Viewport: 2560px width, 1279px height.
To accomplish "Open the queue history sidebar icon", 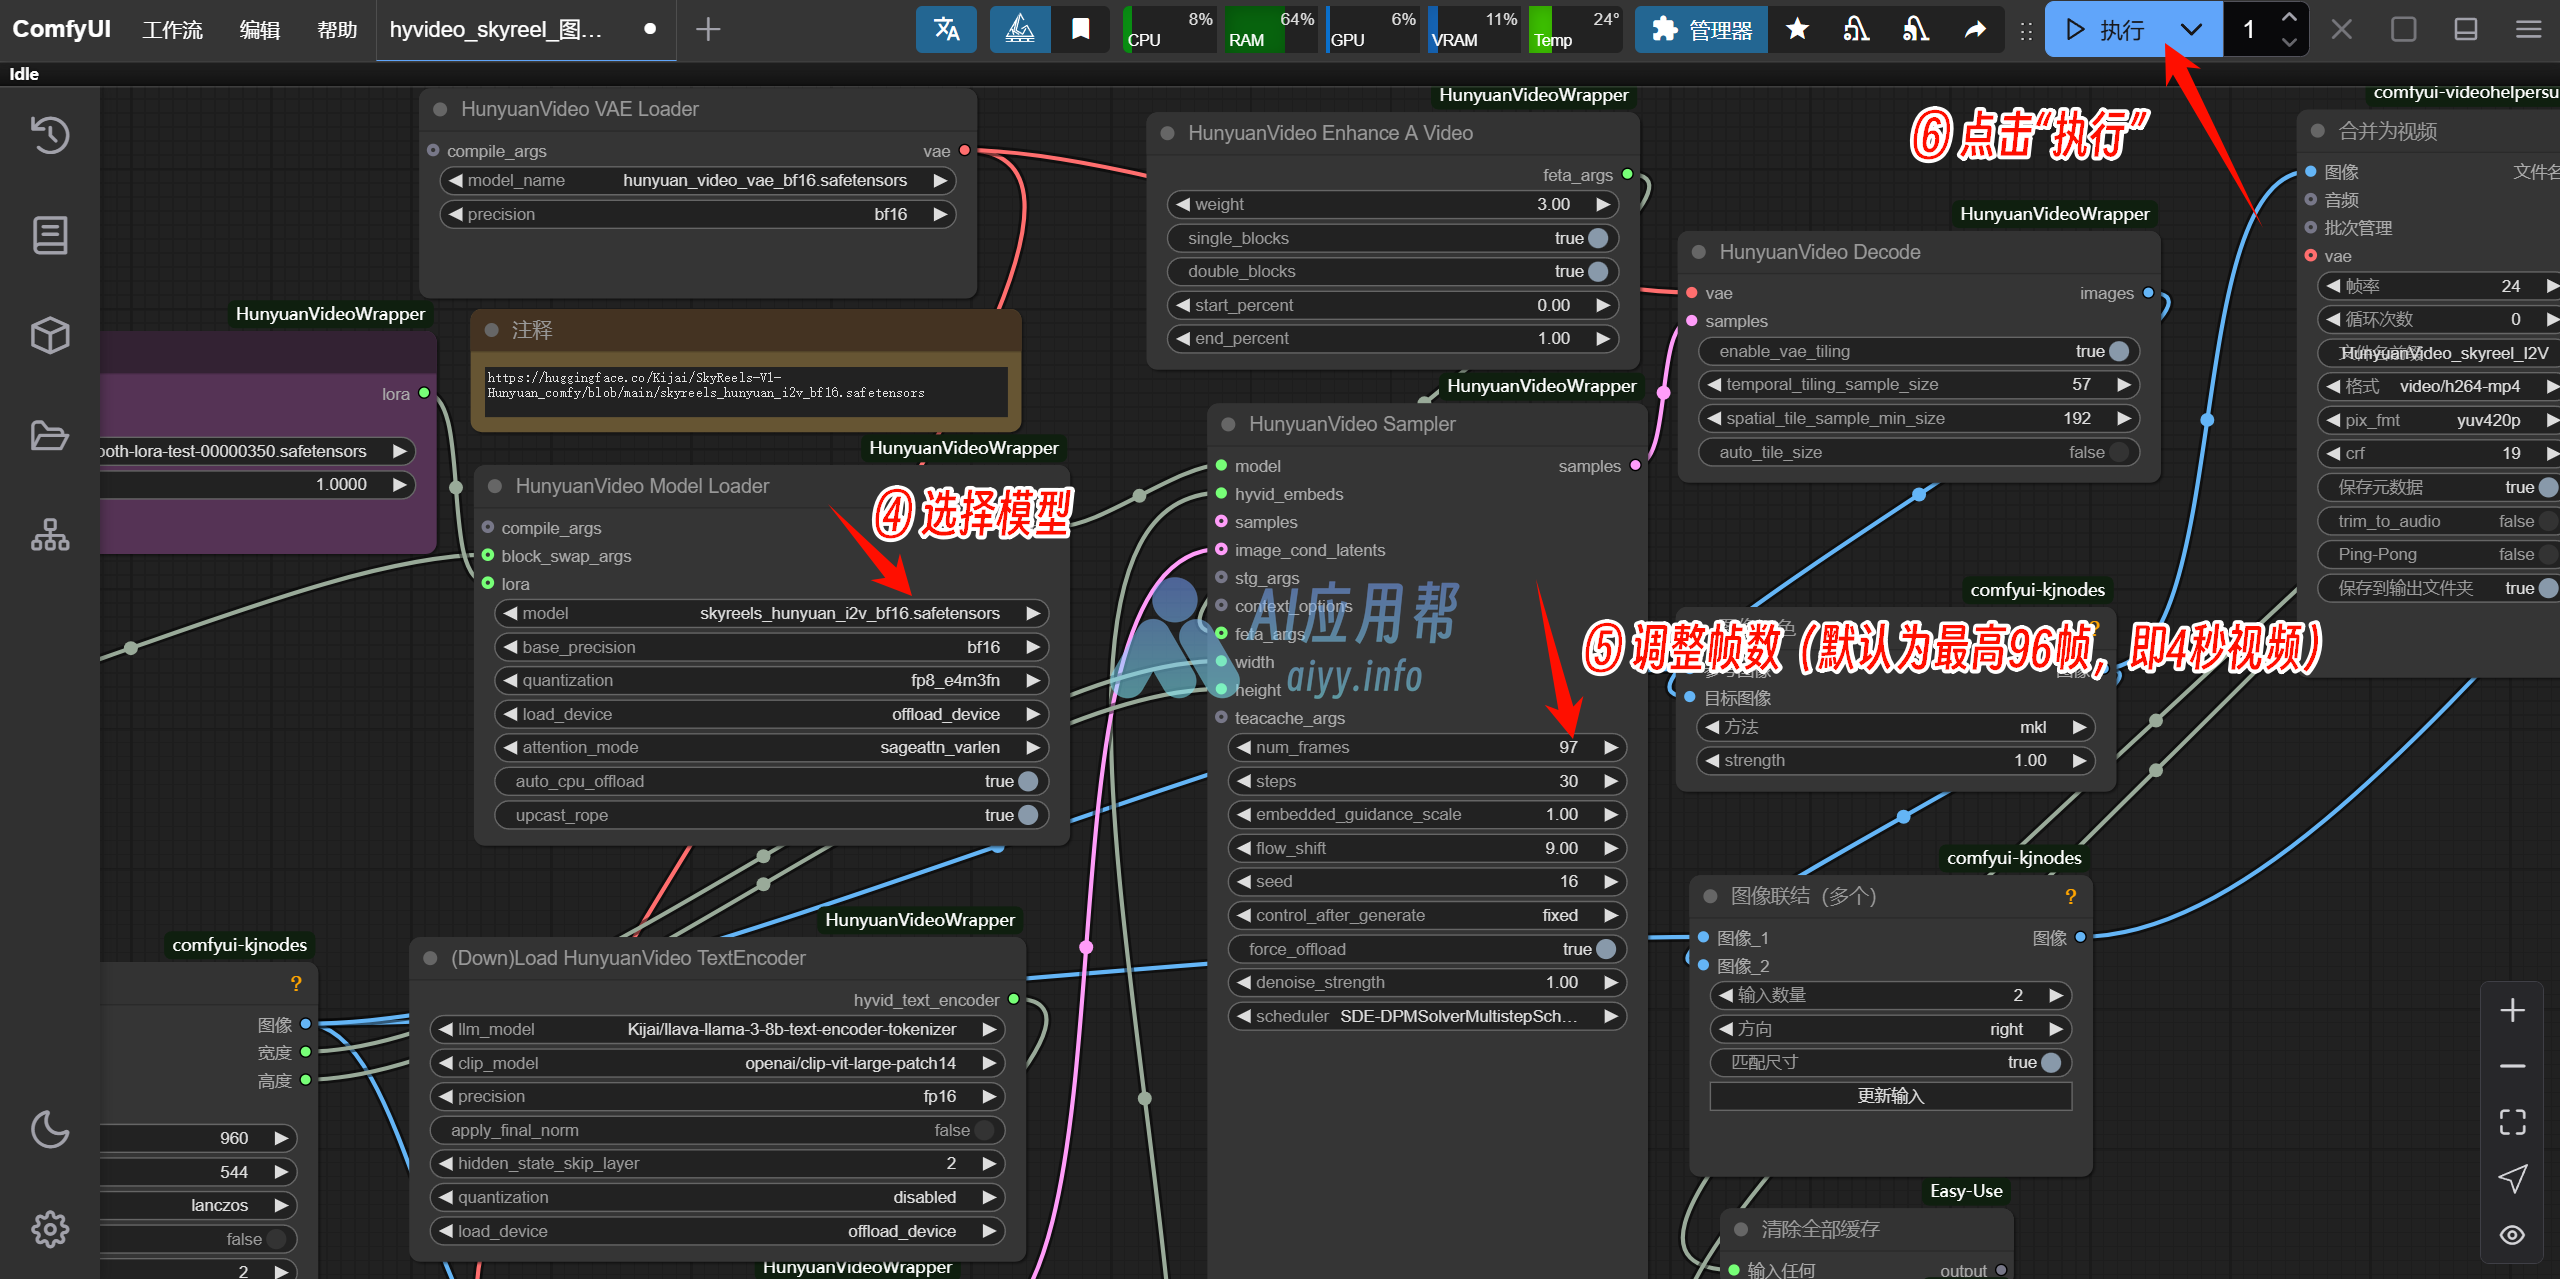I will click(50, 135).
